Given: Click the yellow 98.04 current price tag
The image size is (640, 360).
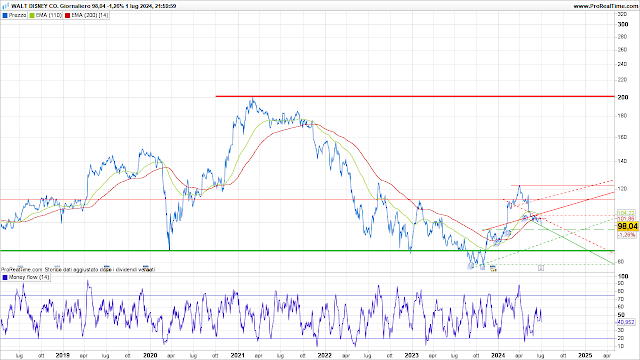Looking at the screenshot, I should tap(627, 226).
